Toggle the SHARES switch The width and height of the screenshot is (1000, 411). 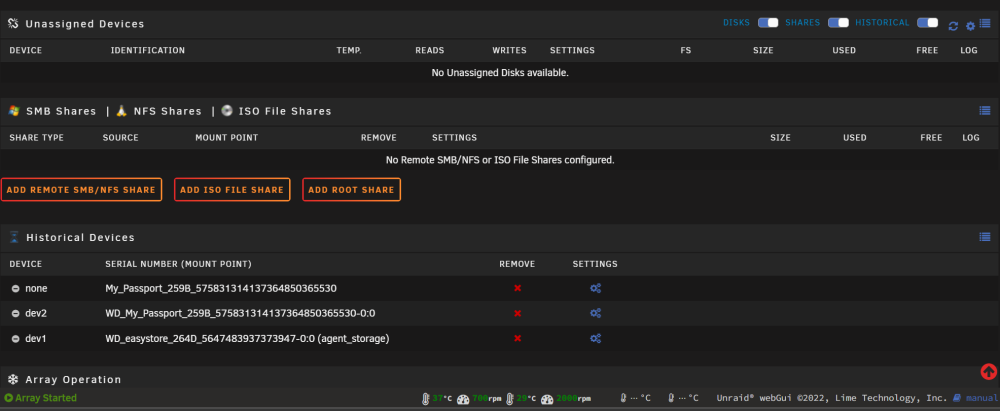[x=838, y=22]
